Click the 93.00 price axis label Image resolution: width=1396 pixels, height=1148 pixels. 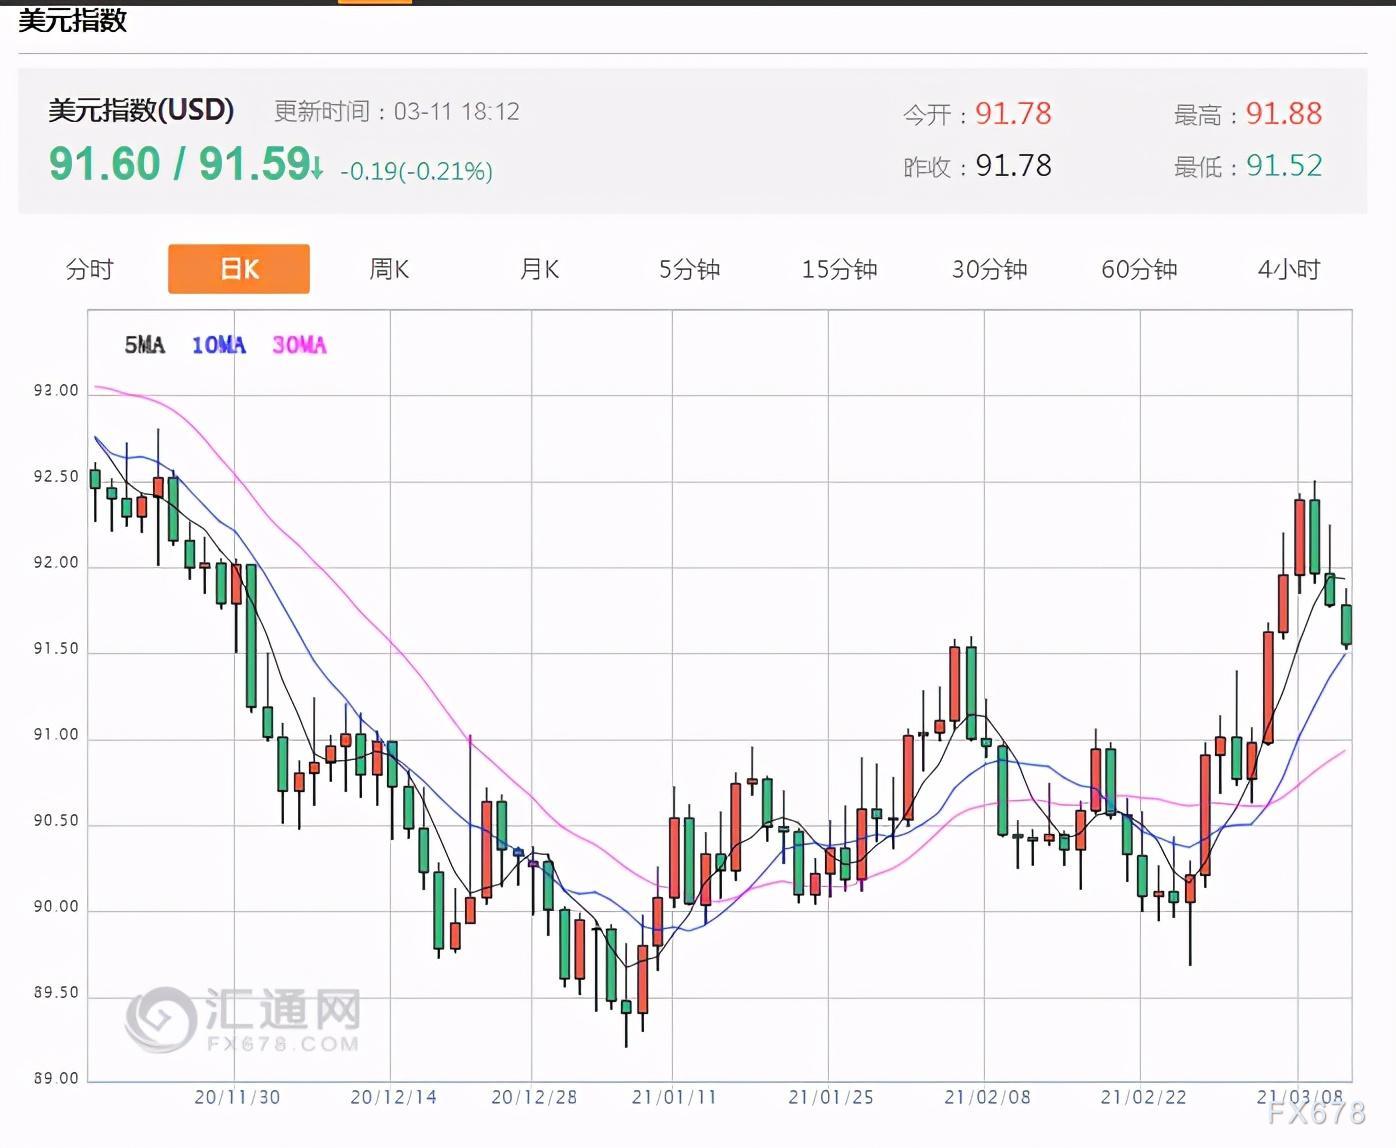pos(56,390)
